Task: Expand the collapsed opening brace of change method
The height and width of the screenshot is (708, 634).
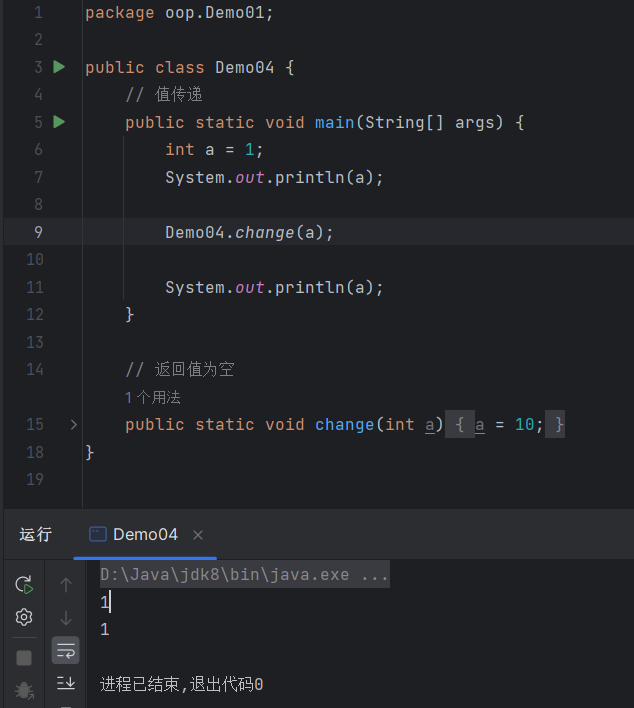Action: 459,425
